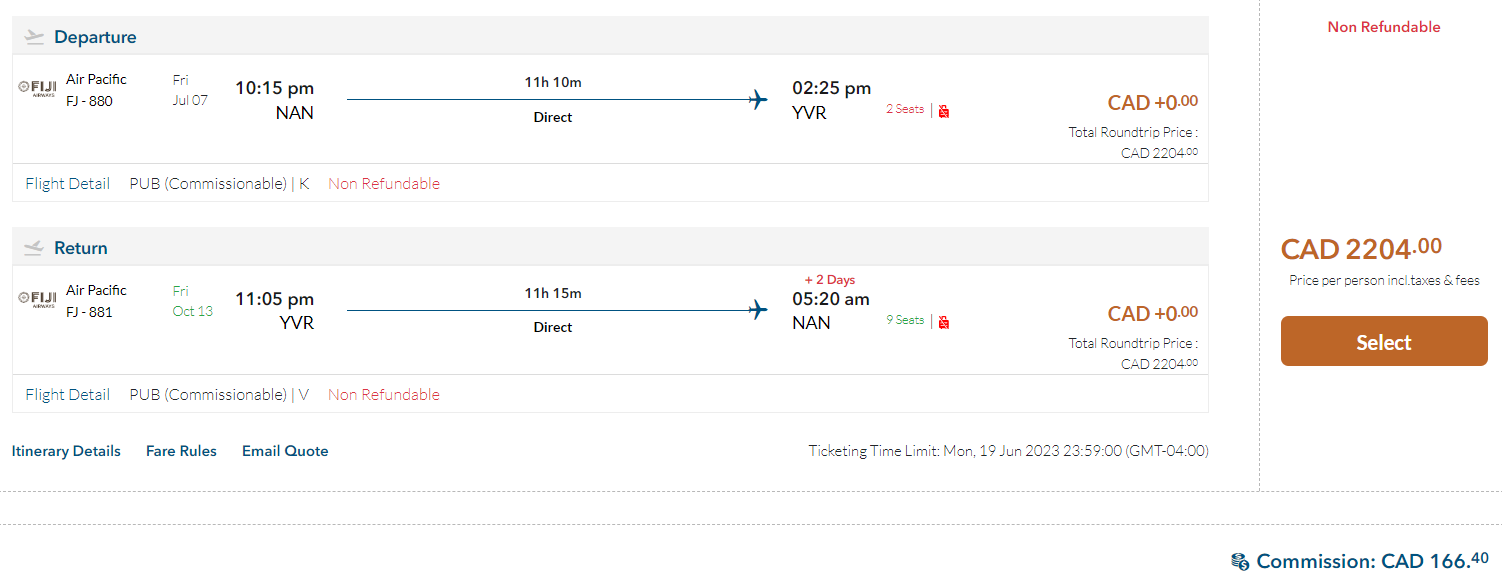Open Flight Detail for the departure flight

[x=68, y=184]
